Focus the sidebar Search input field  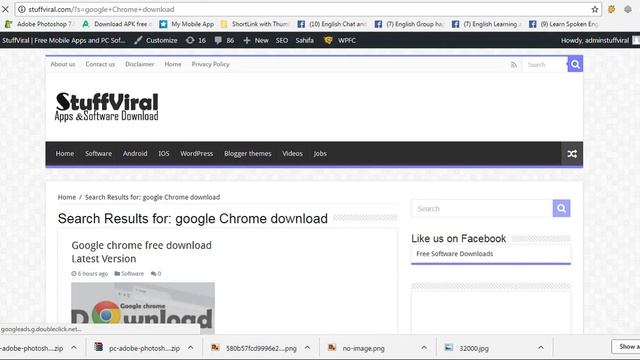482,209
